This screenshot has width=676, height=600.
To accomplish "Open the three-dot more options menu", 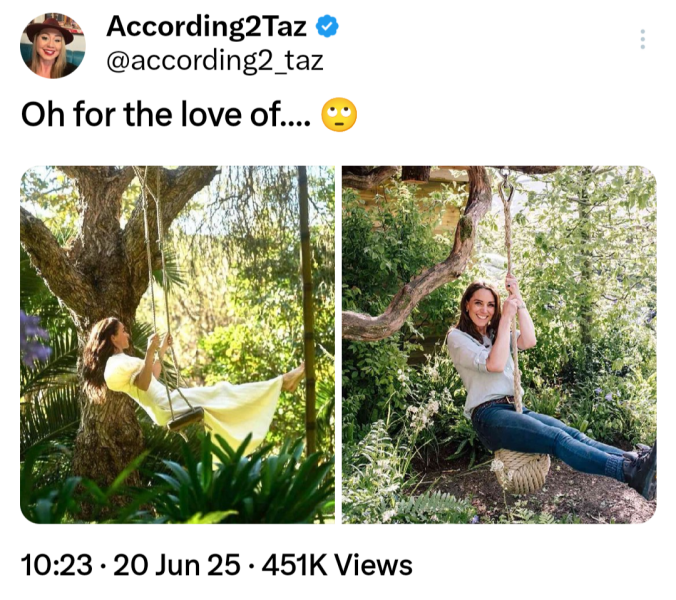I will coord(642,40).
